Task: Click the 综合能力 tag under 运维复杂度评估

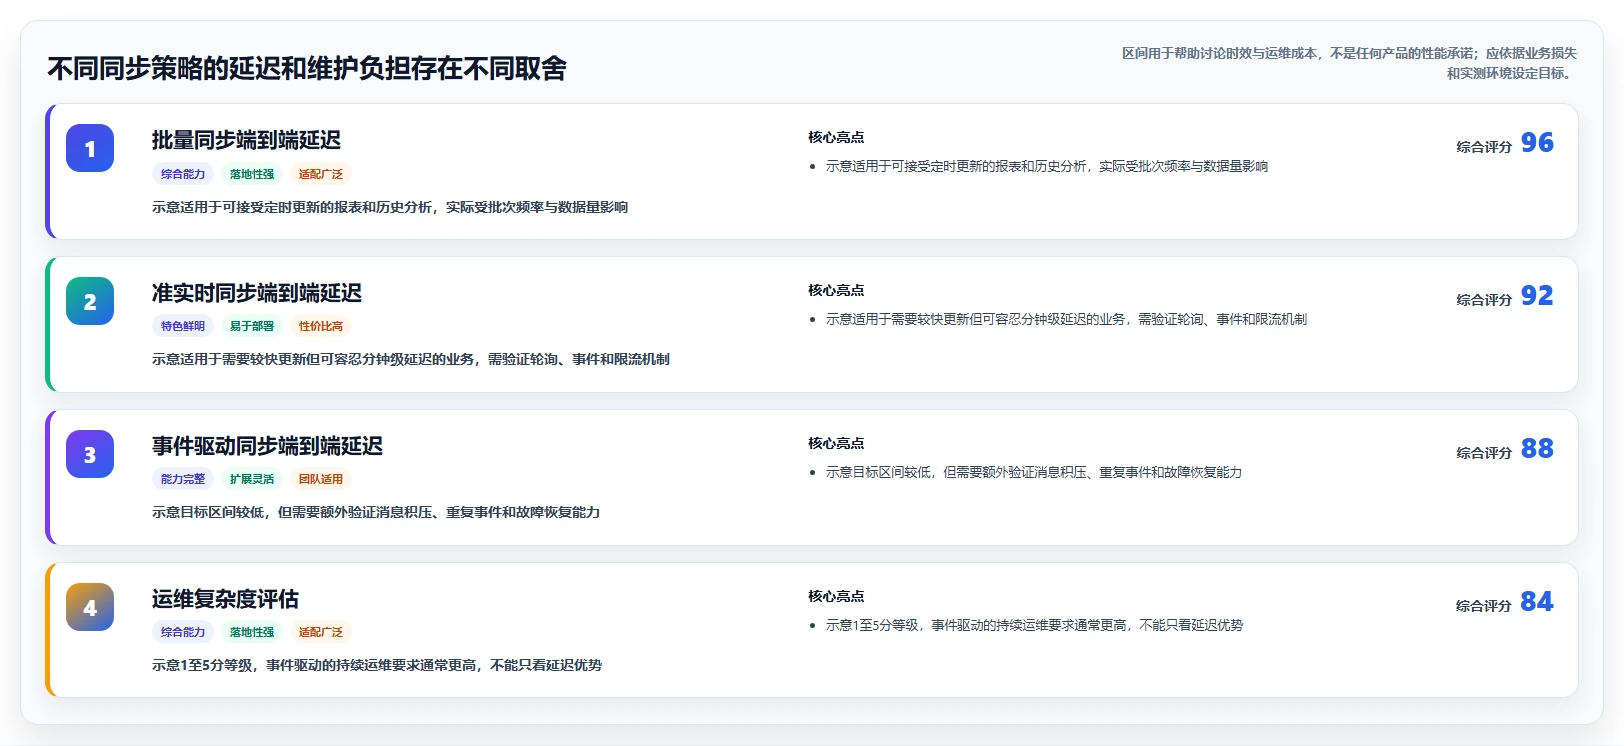Action: click(183, 632)
